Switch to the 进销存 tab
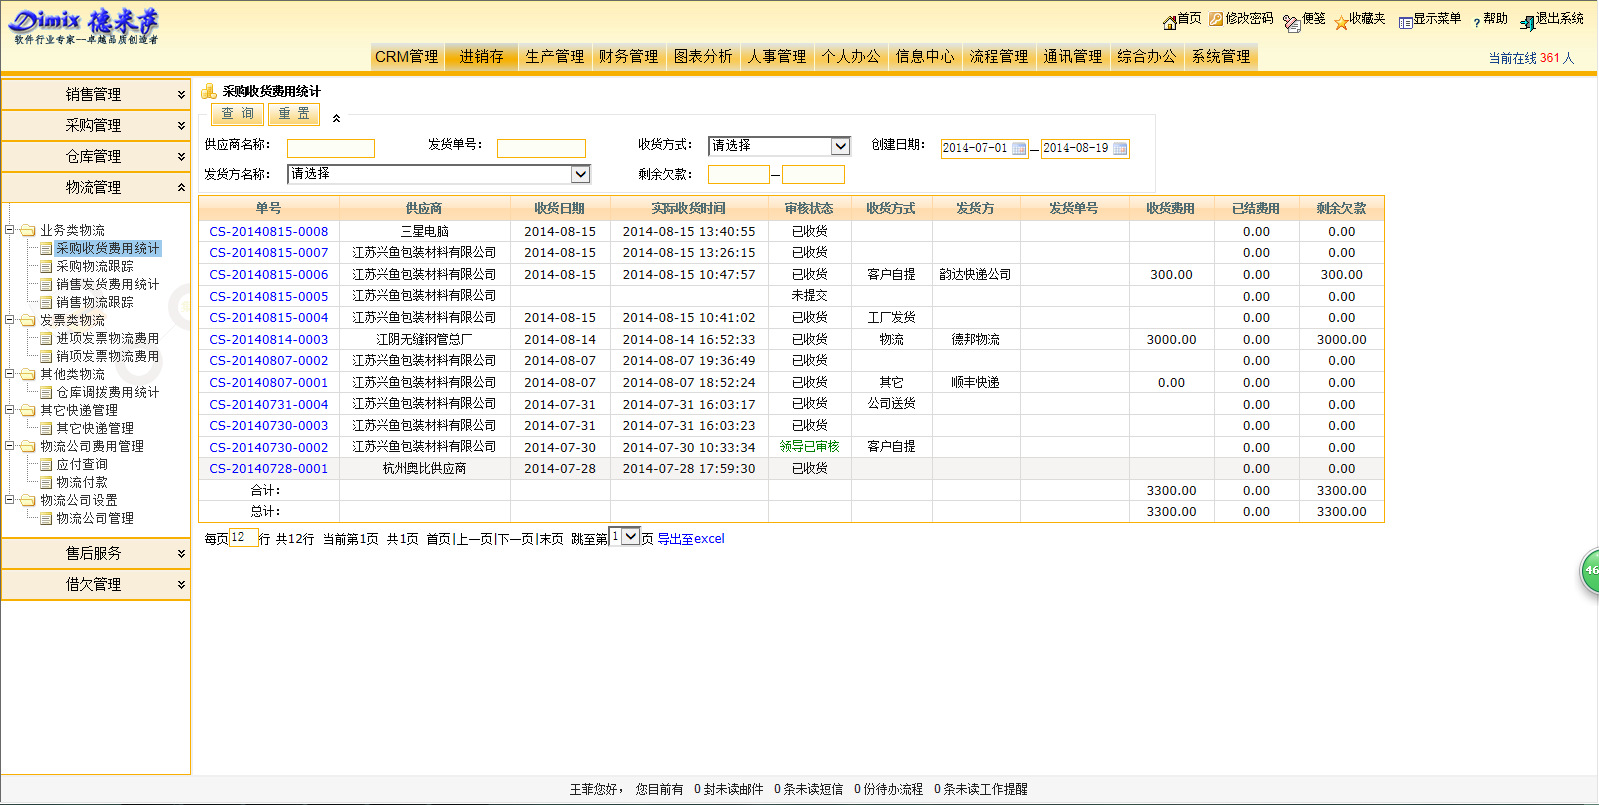 (481, 57)
